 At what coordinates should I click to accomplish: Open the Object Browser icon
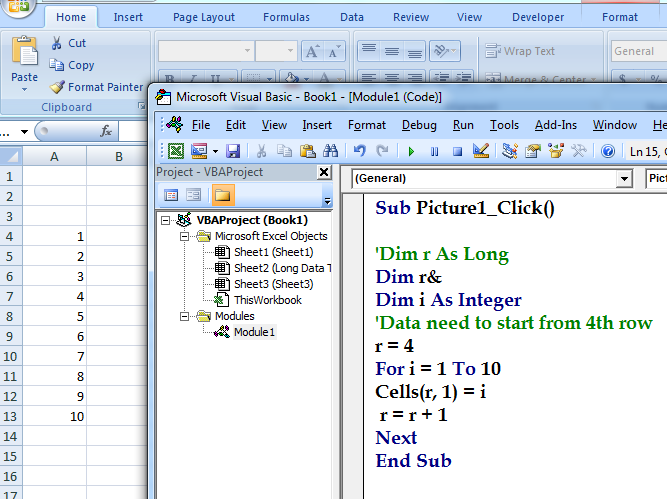pyautogui.click(x=556, y=151)
